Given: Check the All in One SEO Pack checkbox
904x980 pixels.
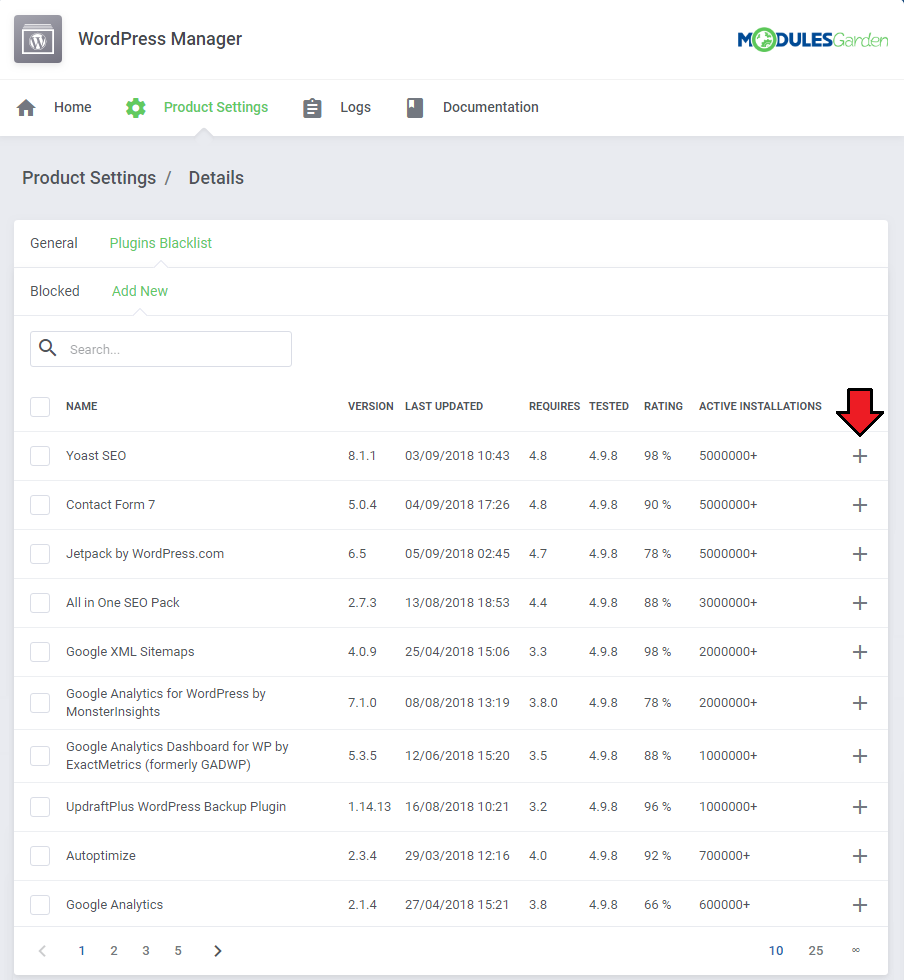Looking at the screenshot, I should click(x=40, y=602).
